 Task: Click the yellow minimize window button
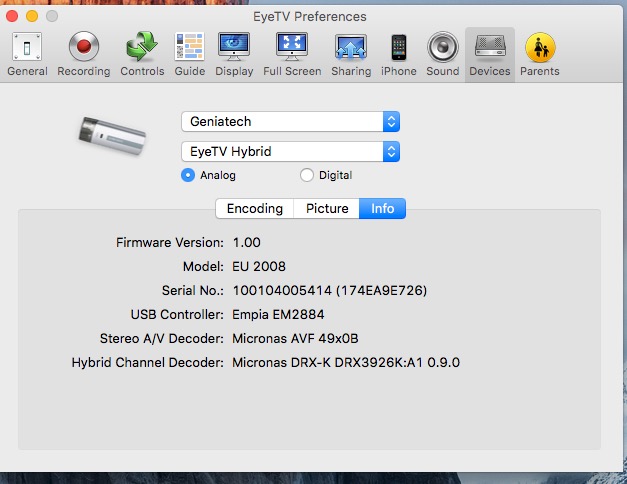click(32, 16)
